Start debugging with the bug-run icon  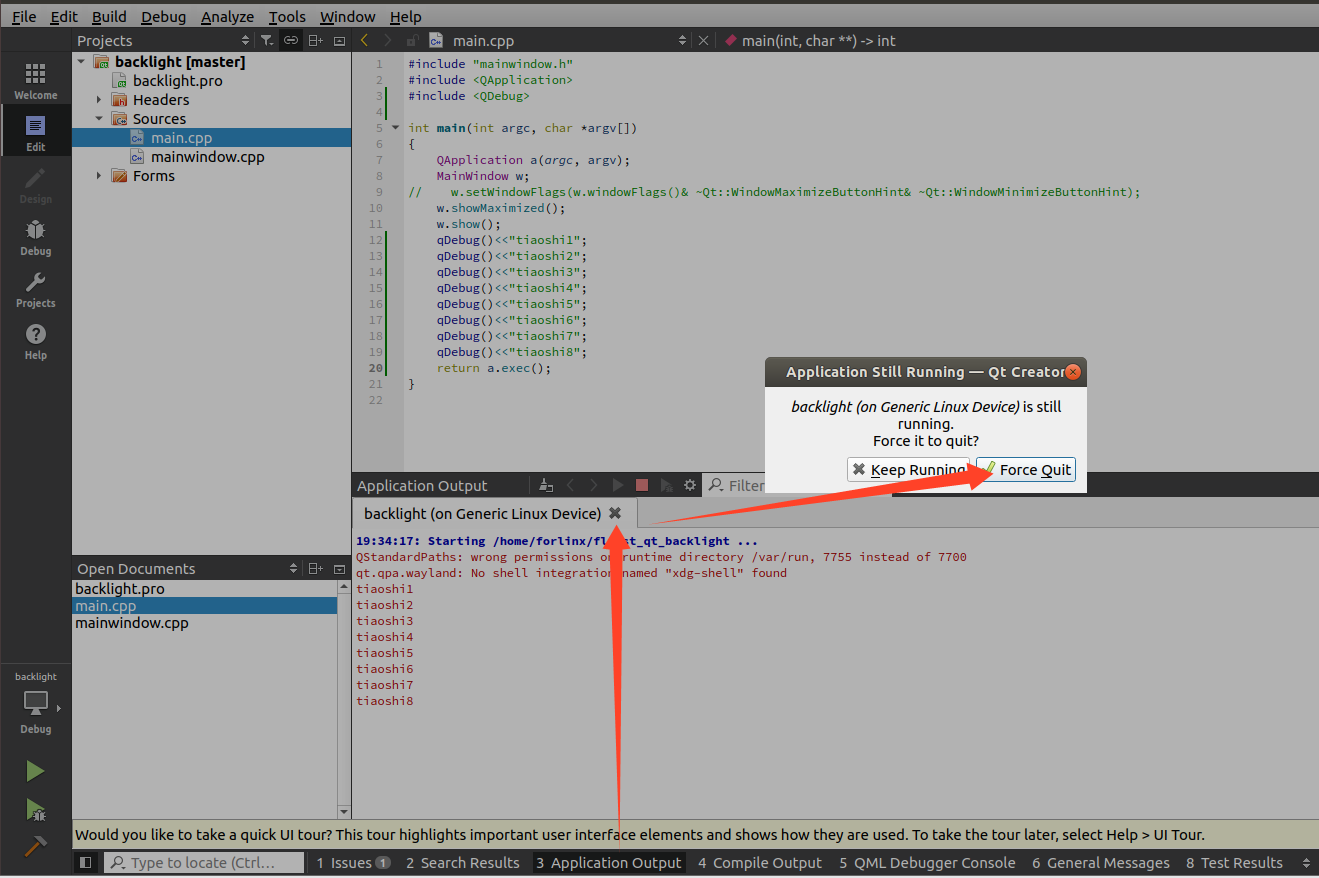[35, 809]
